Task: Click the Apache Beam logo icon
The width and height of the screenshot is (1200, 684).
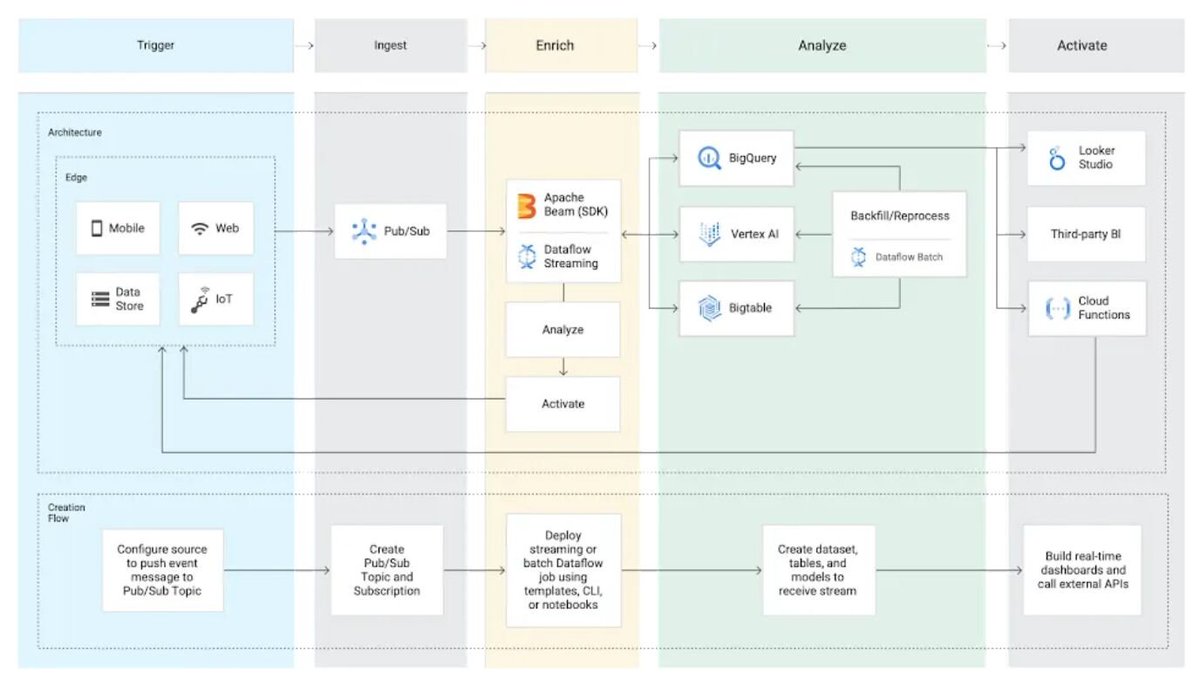Action: (527, 204)
